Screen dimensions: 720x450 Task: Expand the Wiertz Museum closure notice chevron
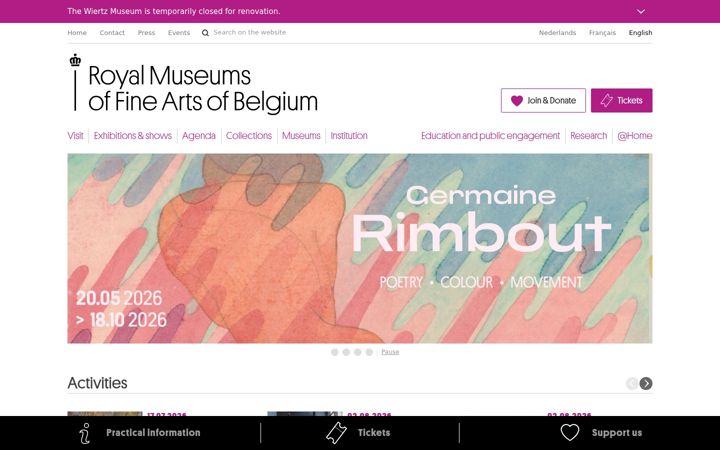point(641,11)
